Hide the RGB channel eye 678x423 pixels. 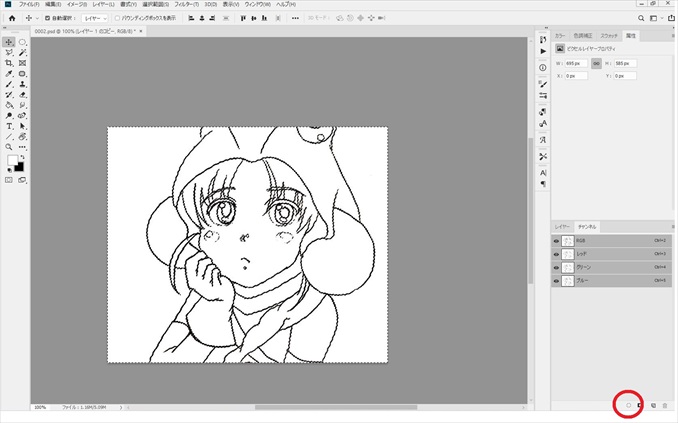tap(556, 240)
